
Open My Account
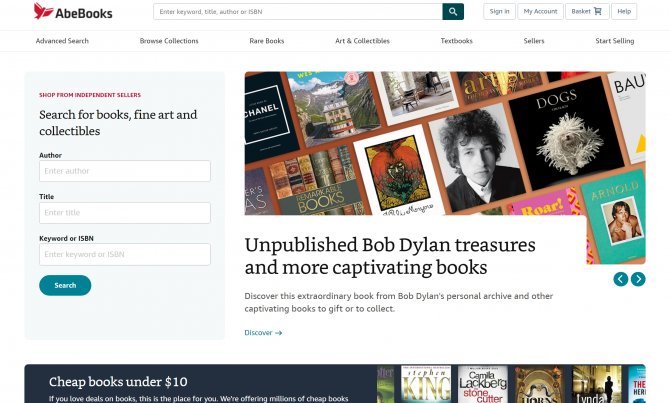click(x=540, y=12)
